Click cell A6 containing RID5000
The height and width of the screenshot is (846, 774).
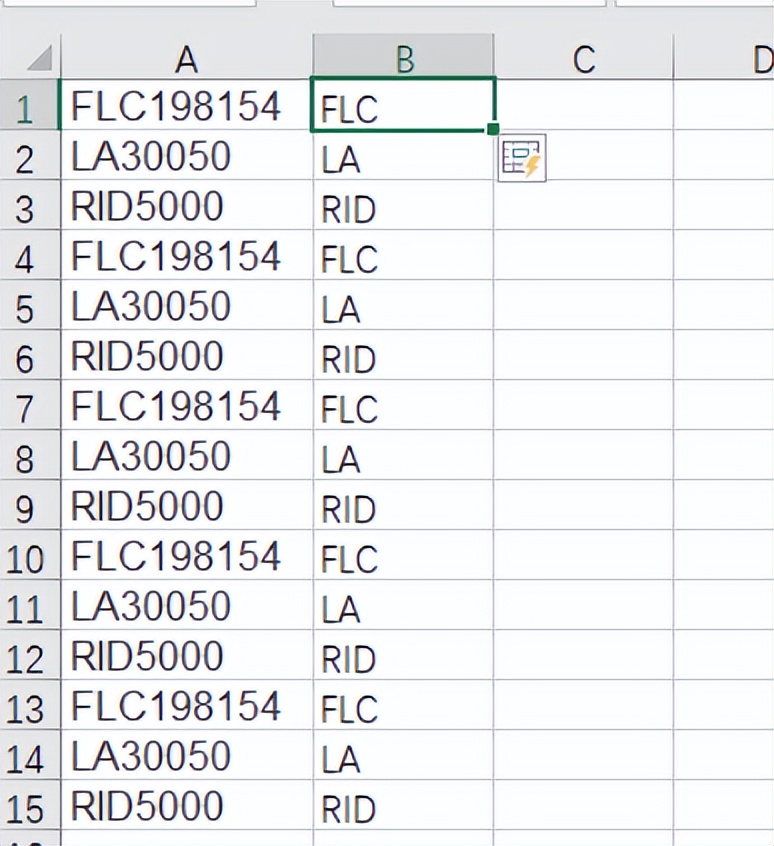[x=187, y=355]
